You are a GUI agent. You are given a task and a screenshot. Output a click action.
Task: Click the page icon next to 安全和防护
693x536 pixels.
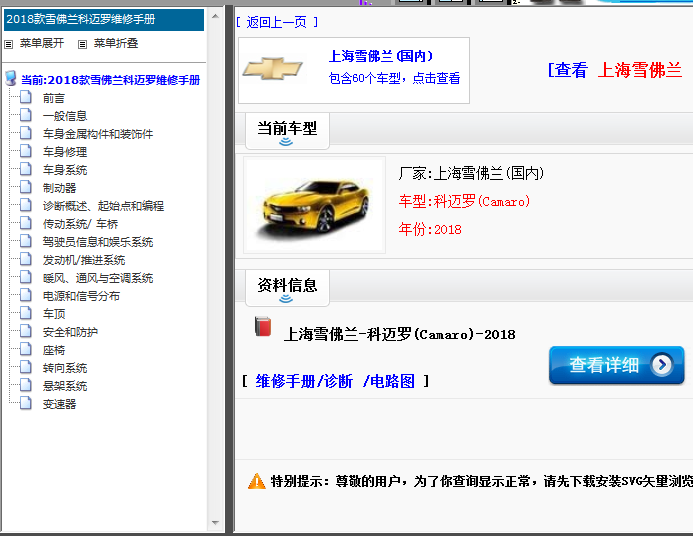click(x=26, y=331)
